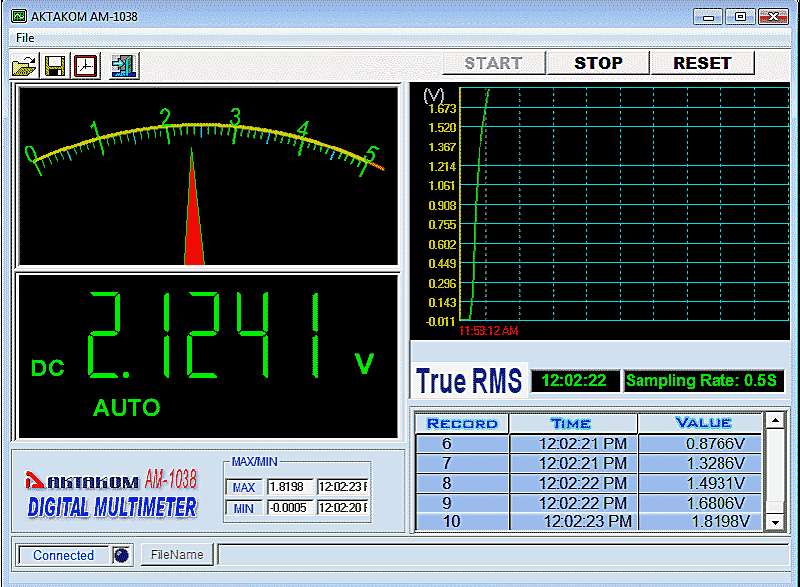Screen dimensions: 800x587
Task: Click the MIN value field -0.0005
Action: [289, 508]
